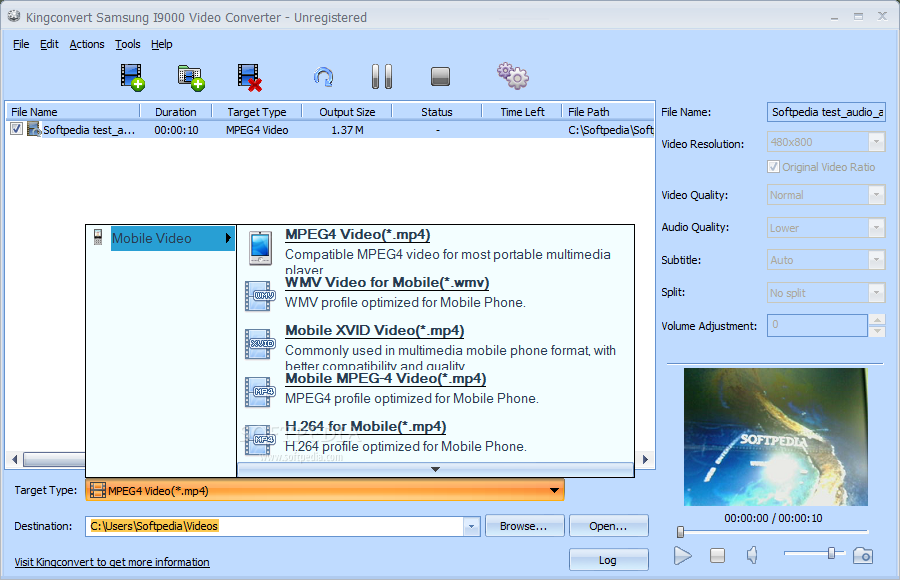Click the Pause toolbar icon
900x580 pixels.
click(382, 76)
